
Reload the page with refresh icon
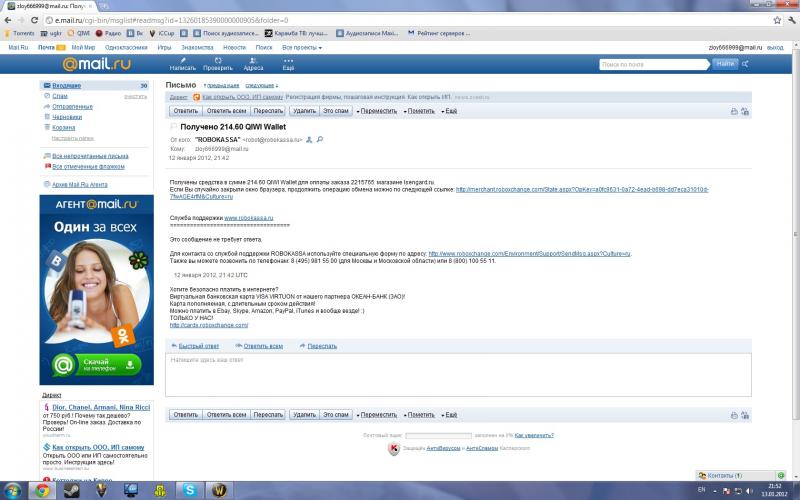click(x=34, y=20)
